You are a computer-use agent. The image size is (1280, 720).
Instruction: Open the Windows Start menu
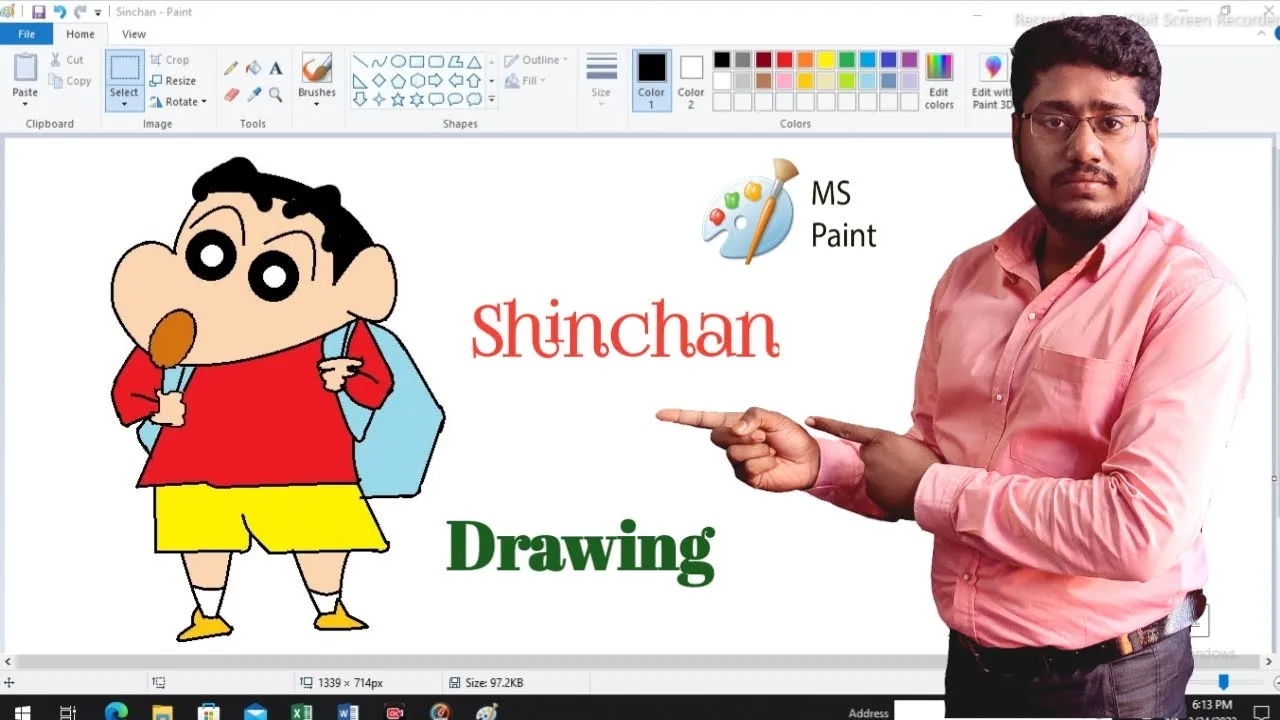pyautogui.click(x=22, y=712)
